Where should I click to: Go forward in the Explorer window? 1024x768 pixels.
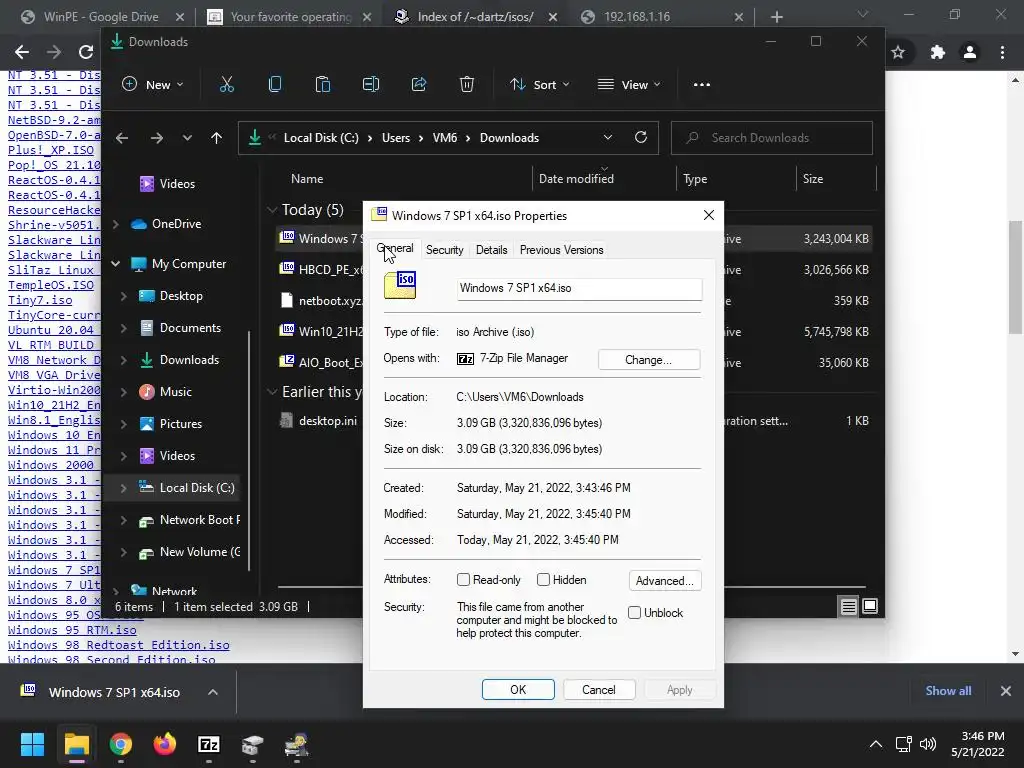pyautogui.click(x=157, y=138)
